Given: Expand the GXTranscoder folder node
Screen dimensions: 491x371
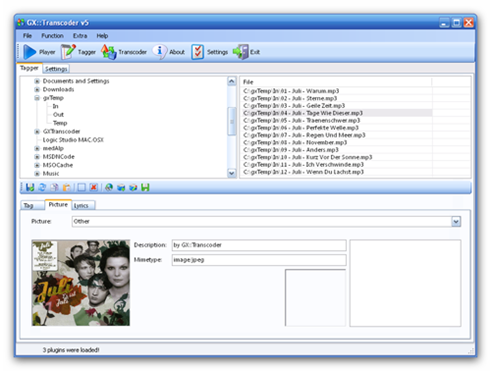Looking at the screenshot, I should pyautogui.click(x=37, y=131).
